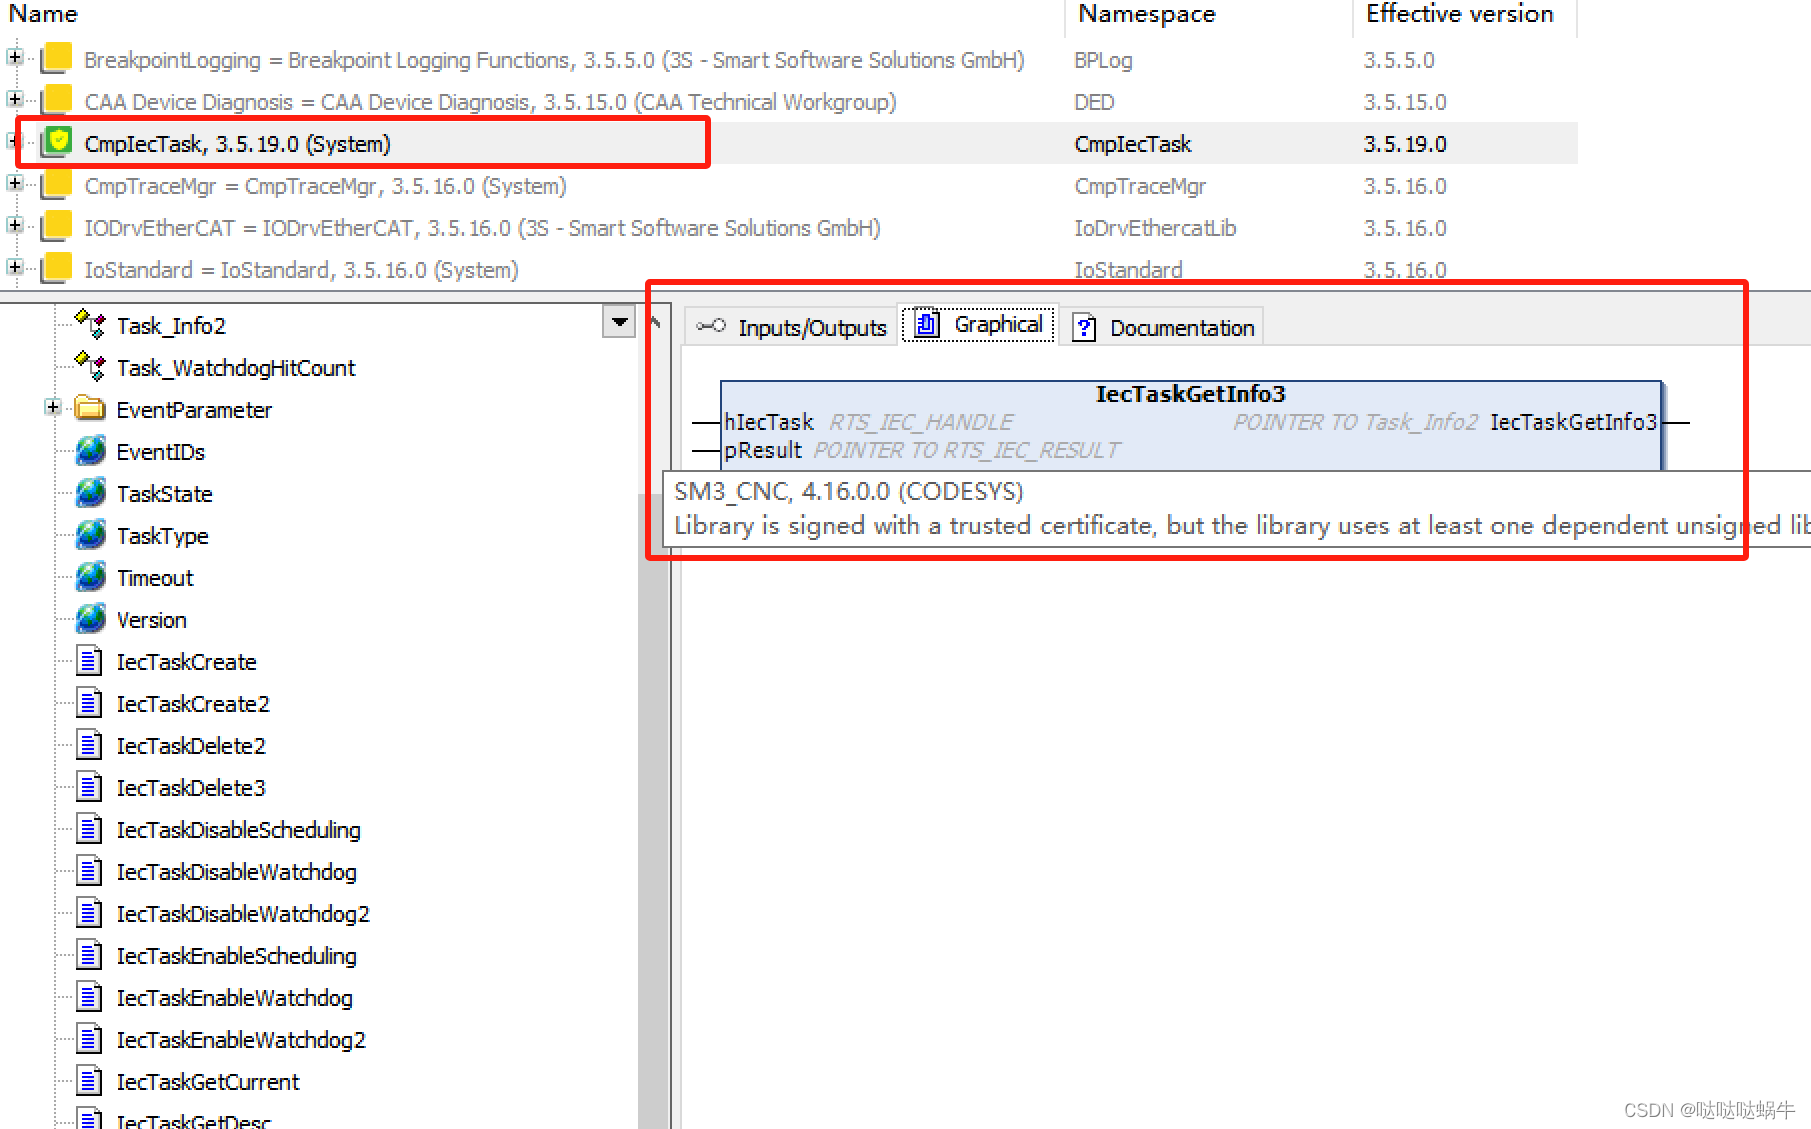Click the pResult input pin label
Viewport: 1811px width, 1129px height.
click(x=762, y=450)
